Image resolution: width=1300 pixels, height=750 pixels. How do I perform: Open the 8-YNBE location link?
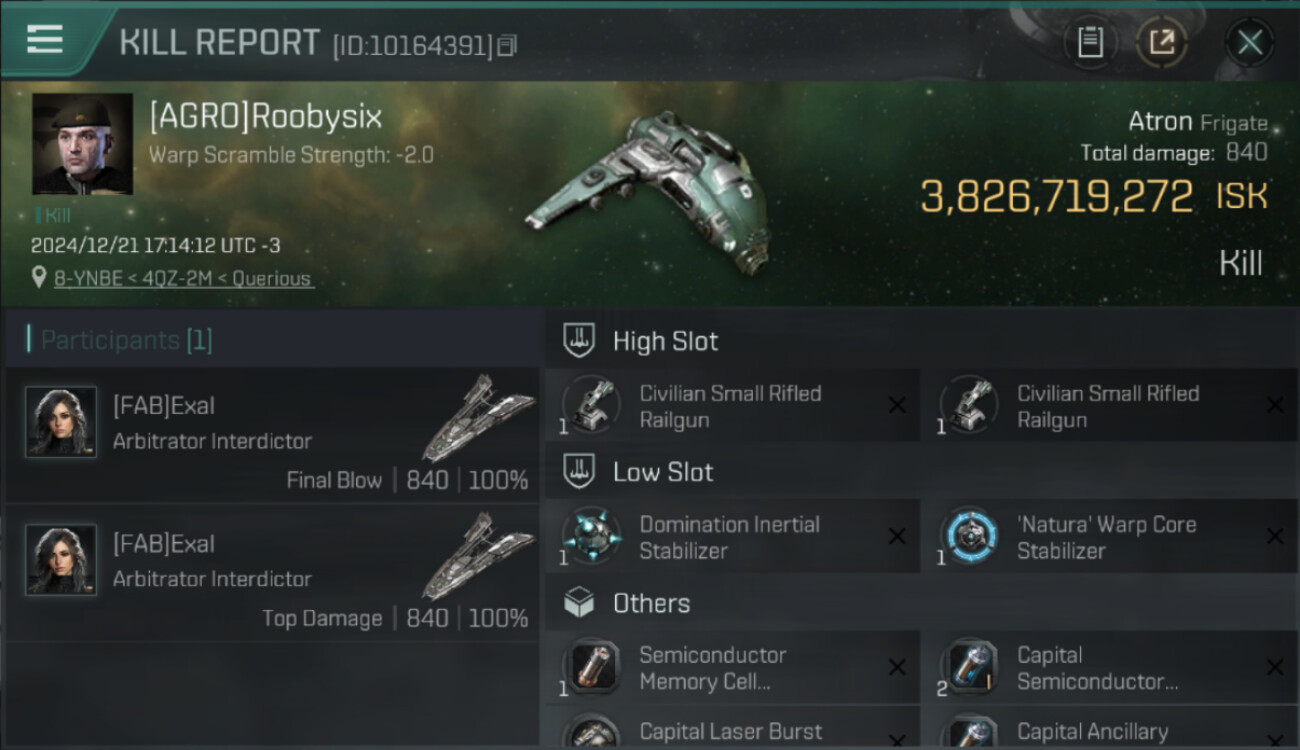coord(183,279)
